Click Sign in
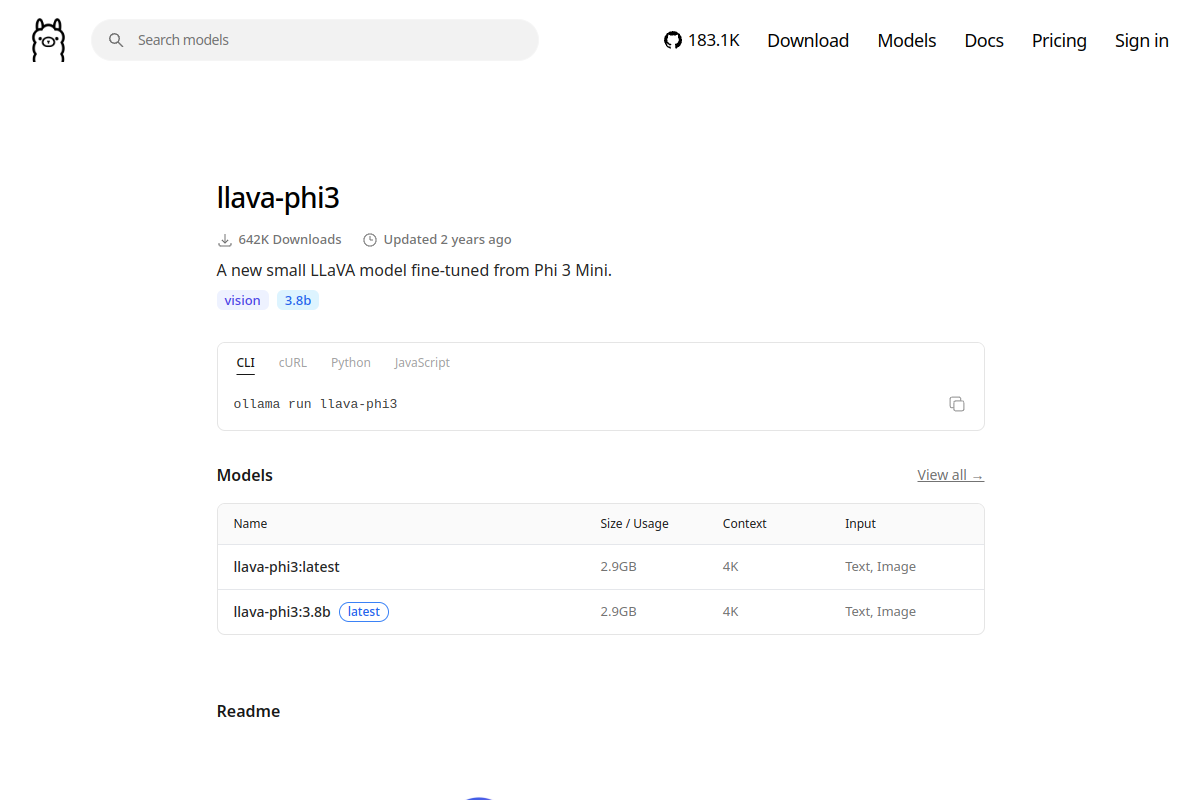This screenshot has width=1200, height=800. pyautogui.click(x=1142, y=40)
